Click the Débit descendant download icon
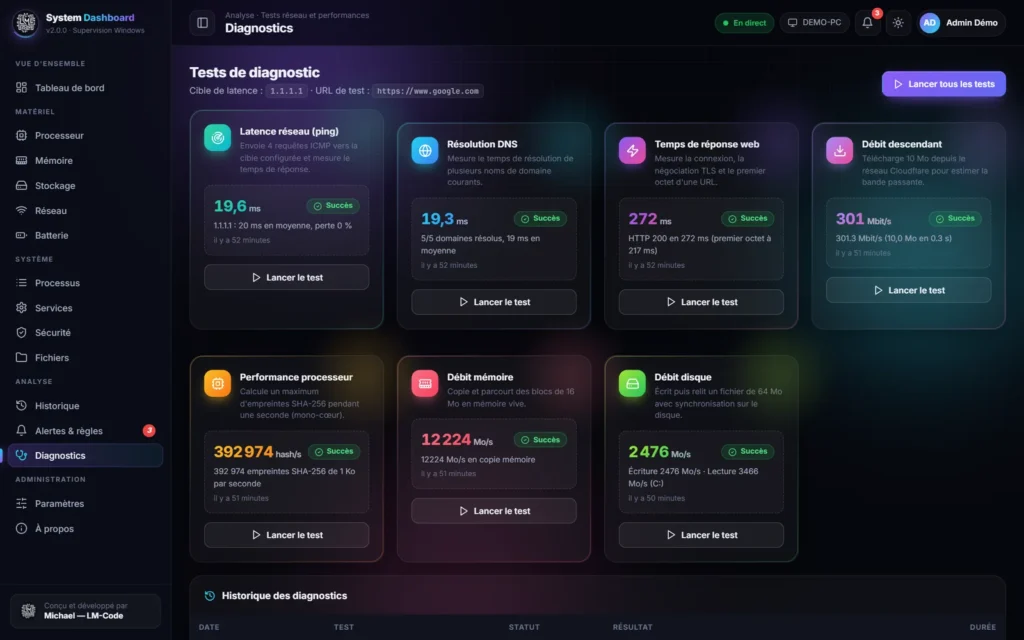 point(839,151)
